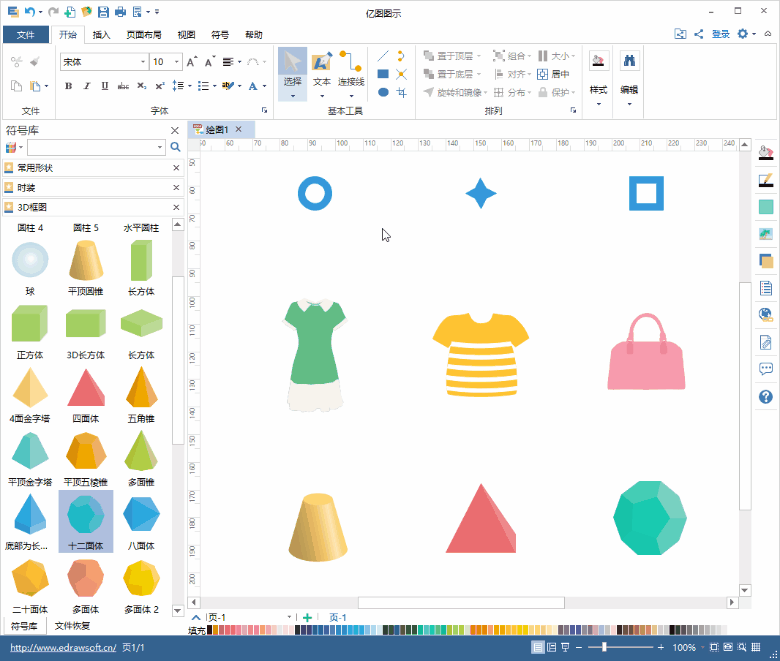The height and width of the screenshot is (661, 780).
Task: Toggle italic formatting
Action: click(87, 86)
